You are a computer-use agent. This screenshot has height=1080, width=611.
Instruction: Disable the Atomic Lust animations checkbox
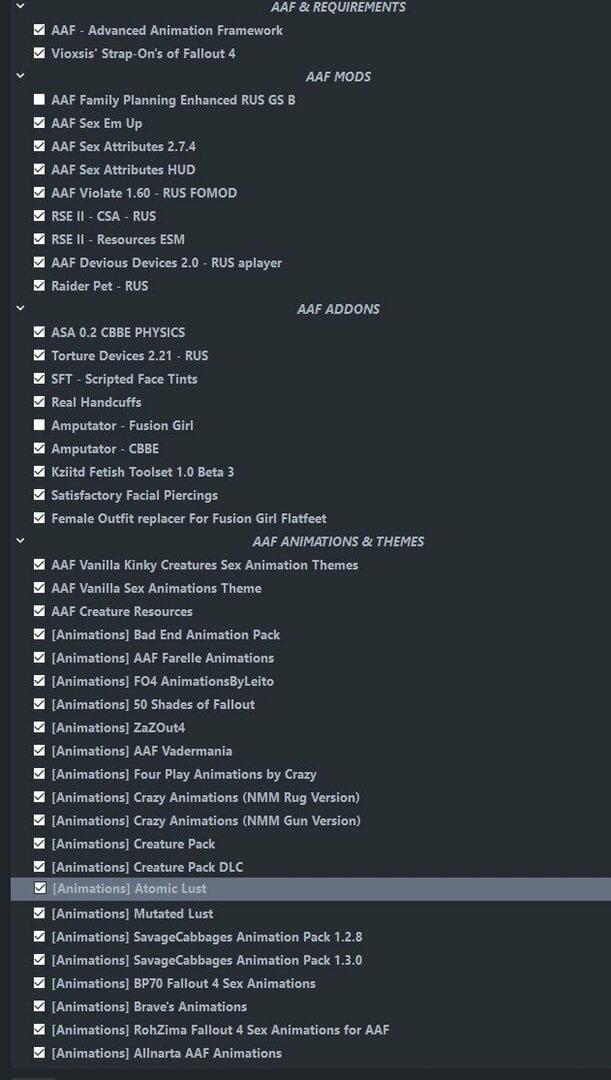tap(39, 889)
